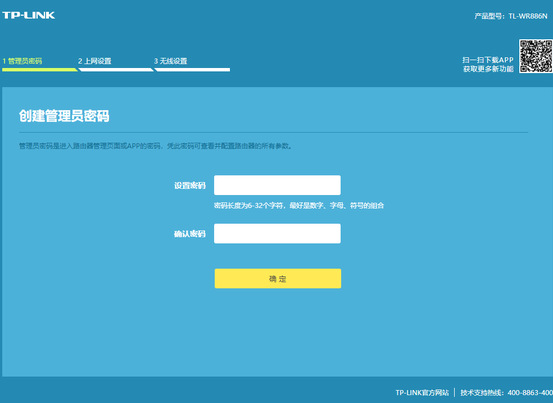Click the 创建管理员密码 heading

(64, 116)
